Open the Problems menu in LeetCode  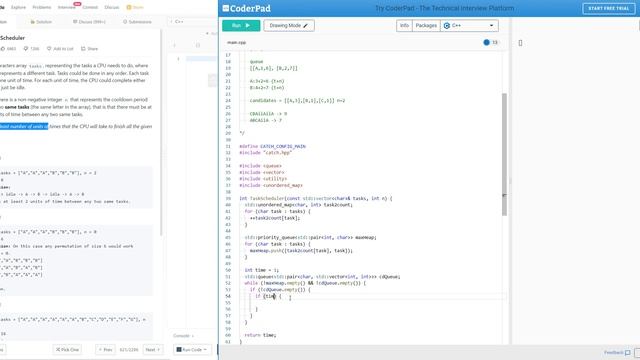pyautogui.click(x=42, y=7)
